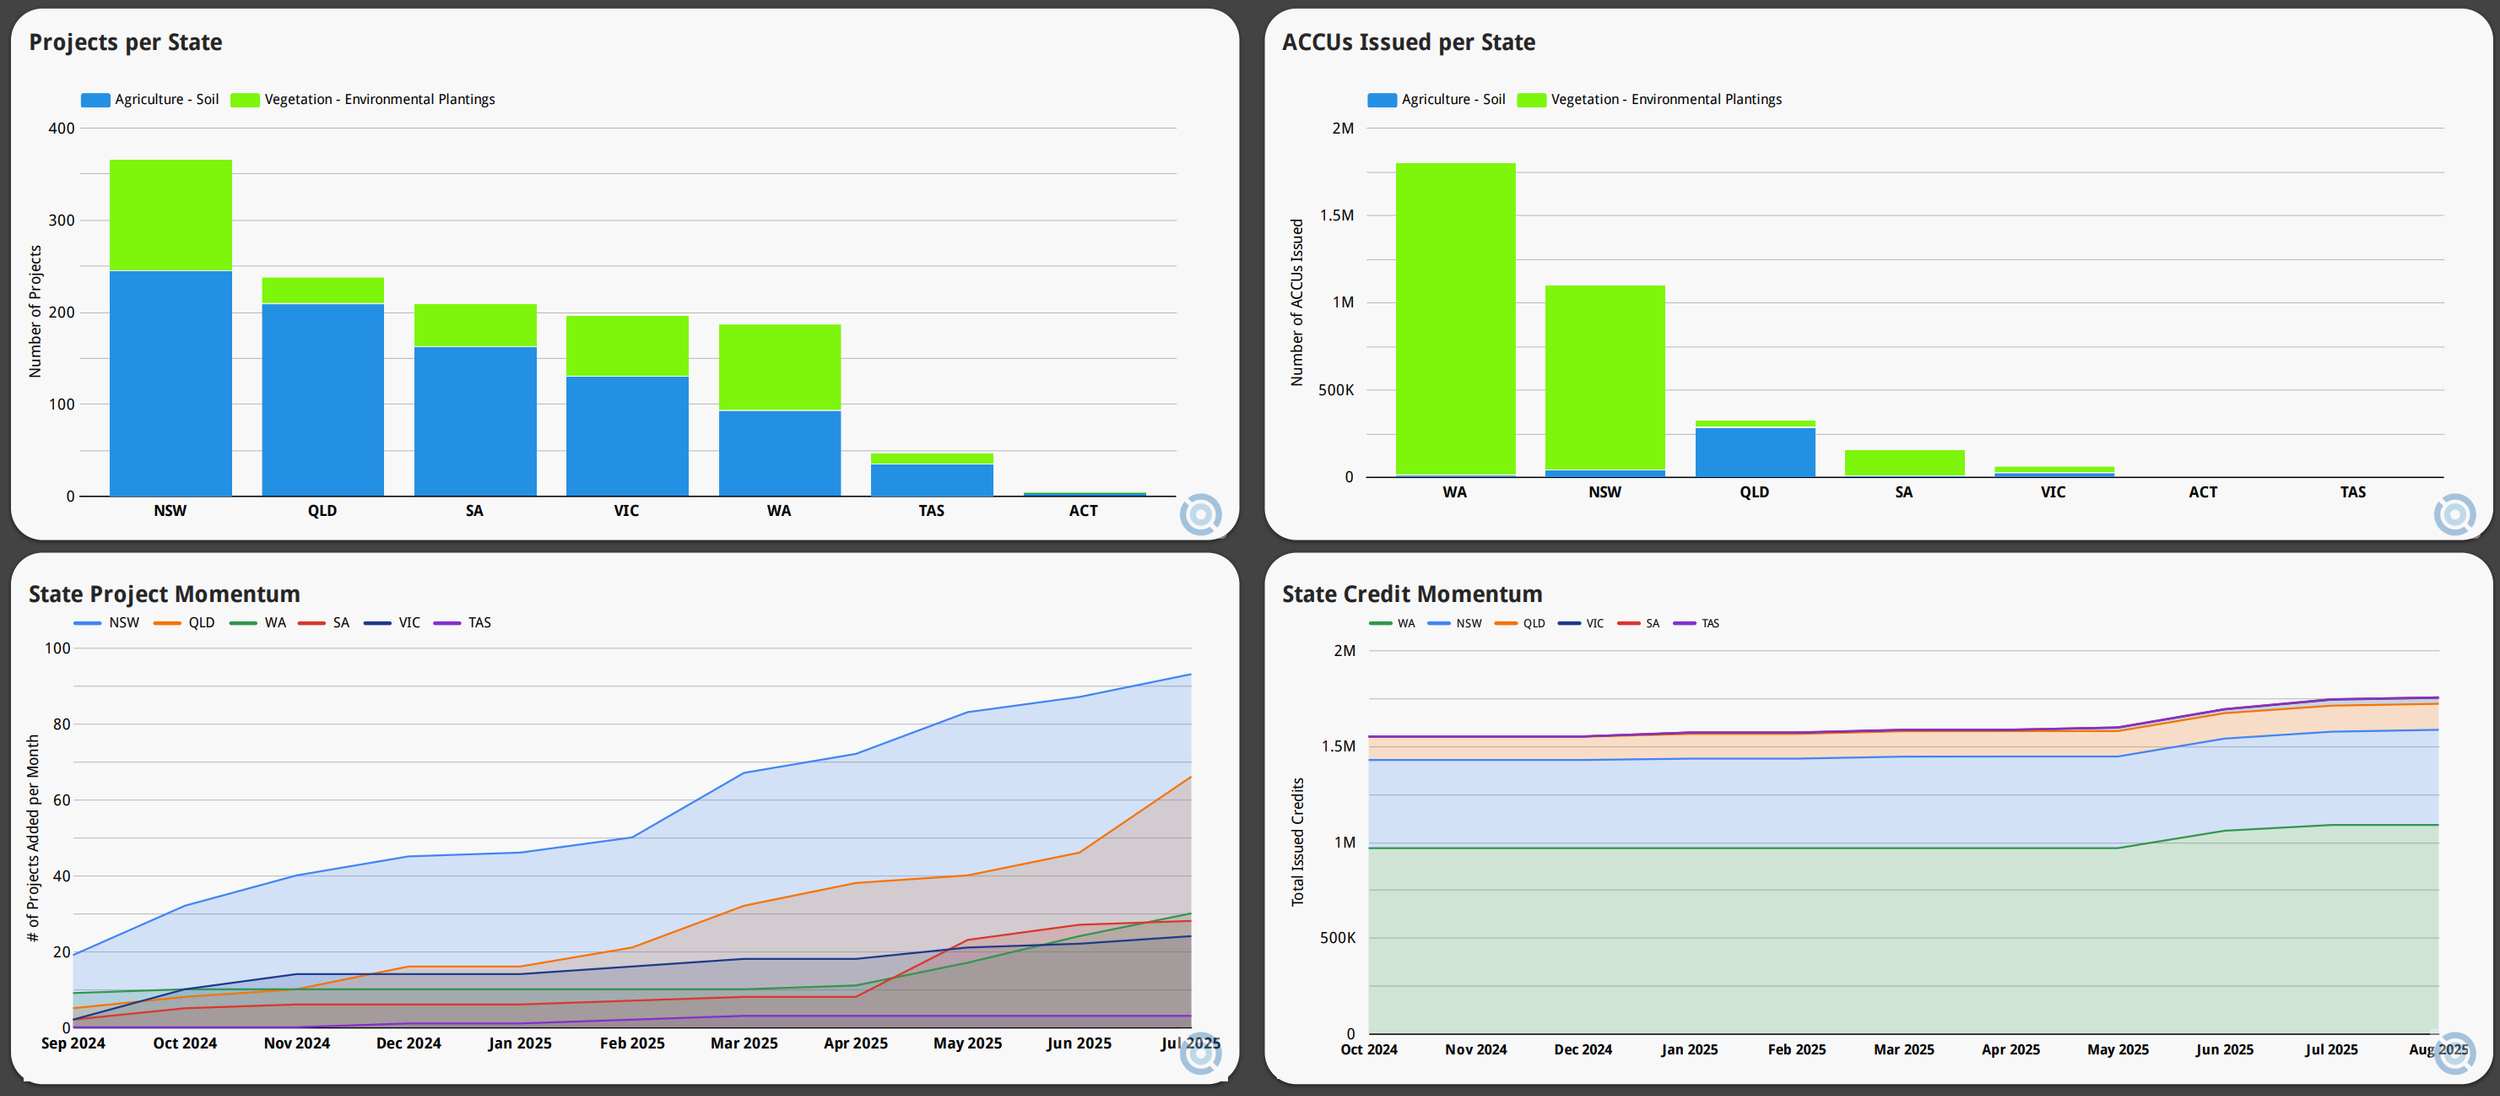Click 'ACT' x-axis label in Projects per State
Image resolution: width=2500 pixels, height=1096 pixels.
(1083, 511)
